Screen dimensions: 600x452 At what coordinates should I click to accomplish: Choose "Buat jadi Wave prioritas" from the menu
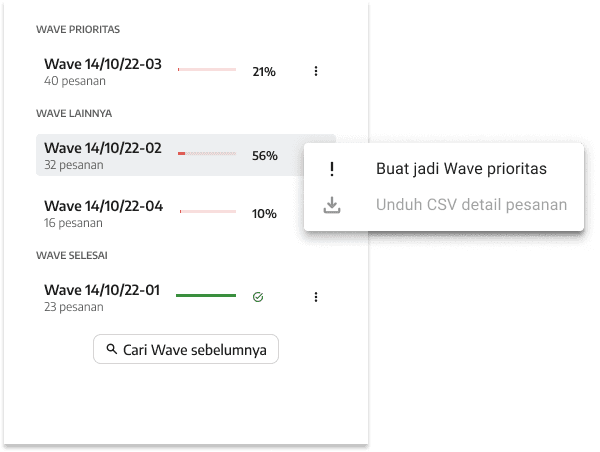(x=461, y=169)
